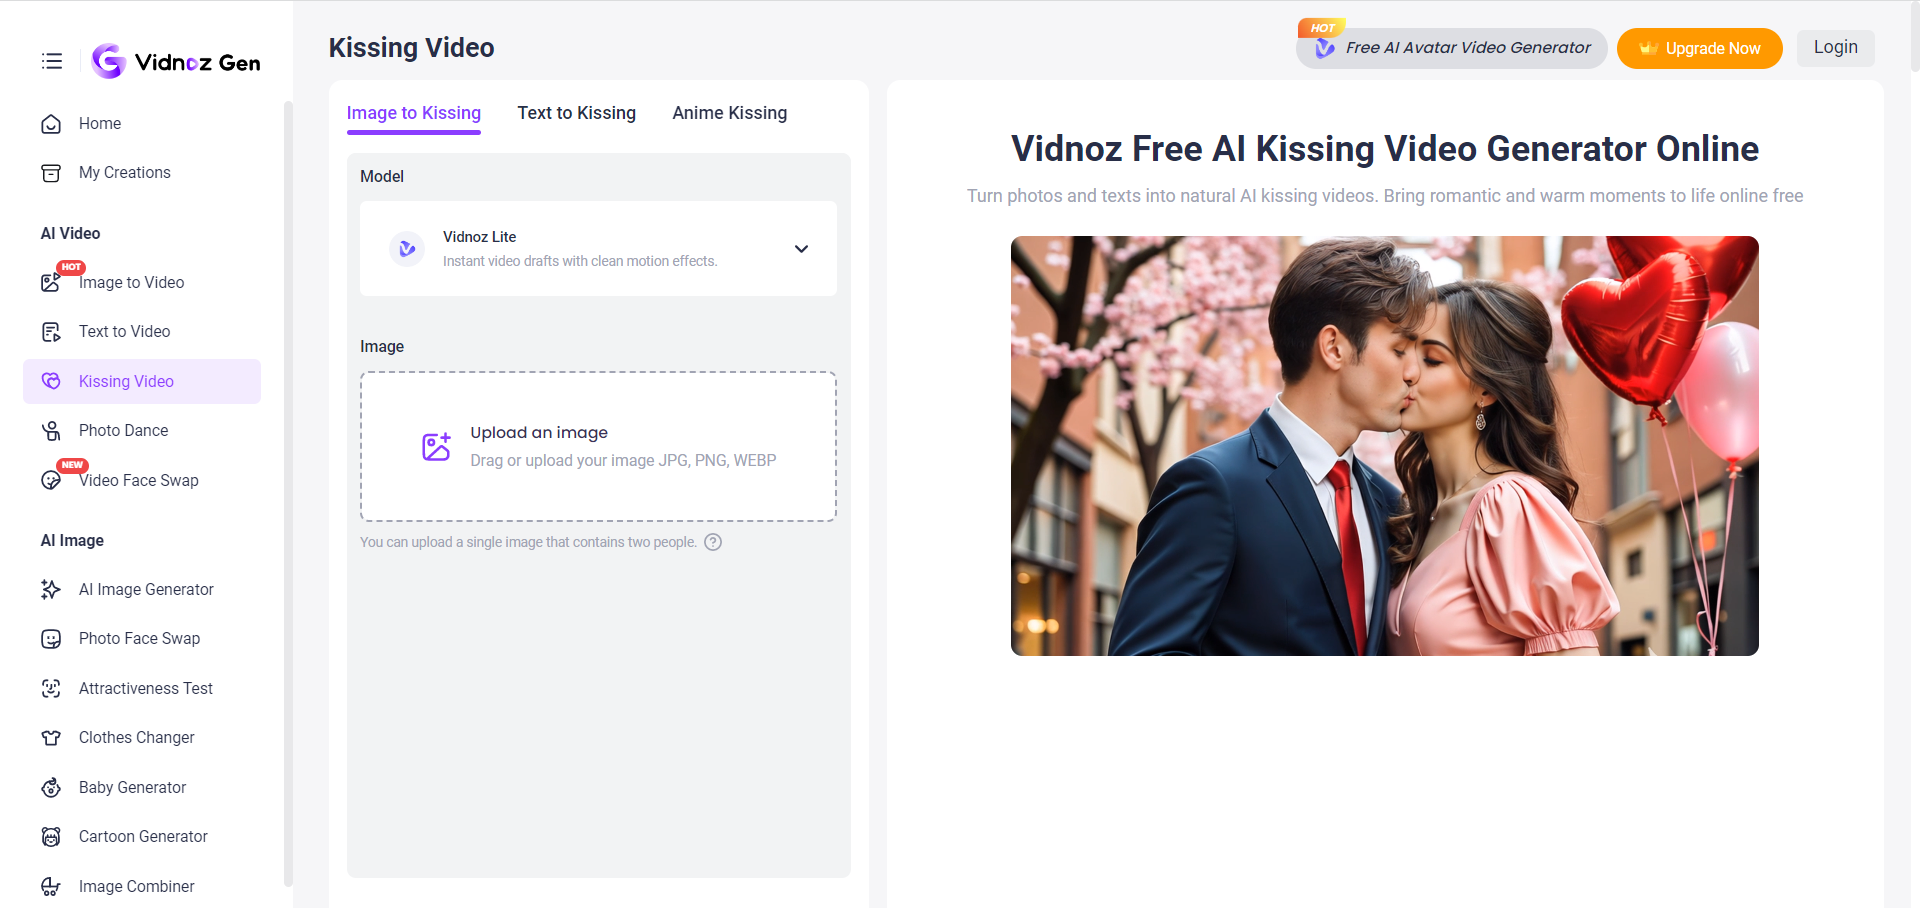The height and width of the screenshot is (908, 1920).
Task: Click the upload image plus icon
Action: (437, 446)
